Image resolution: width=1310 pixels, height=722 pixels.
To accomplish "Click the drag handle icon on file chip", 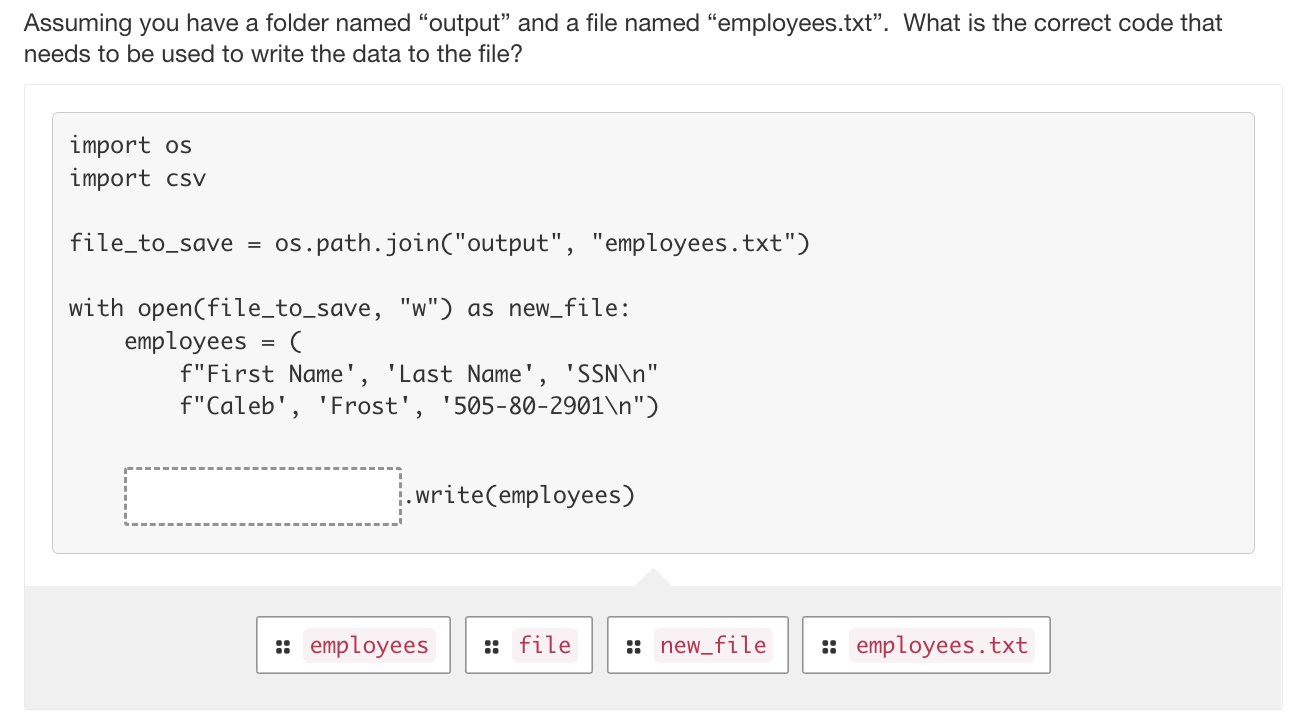I will click(x=491, y=645).
